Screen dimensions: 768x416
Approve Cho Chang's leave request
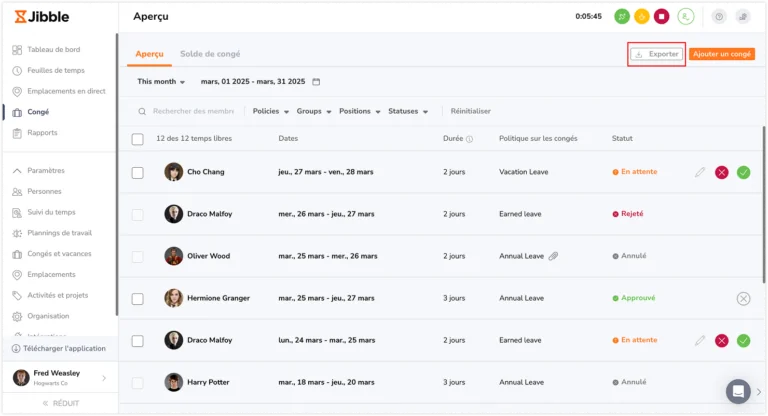[x=744, y=172]
